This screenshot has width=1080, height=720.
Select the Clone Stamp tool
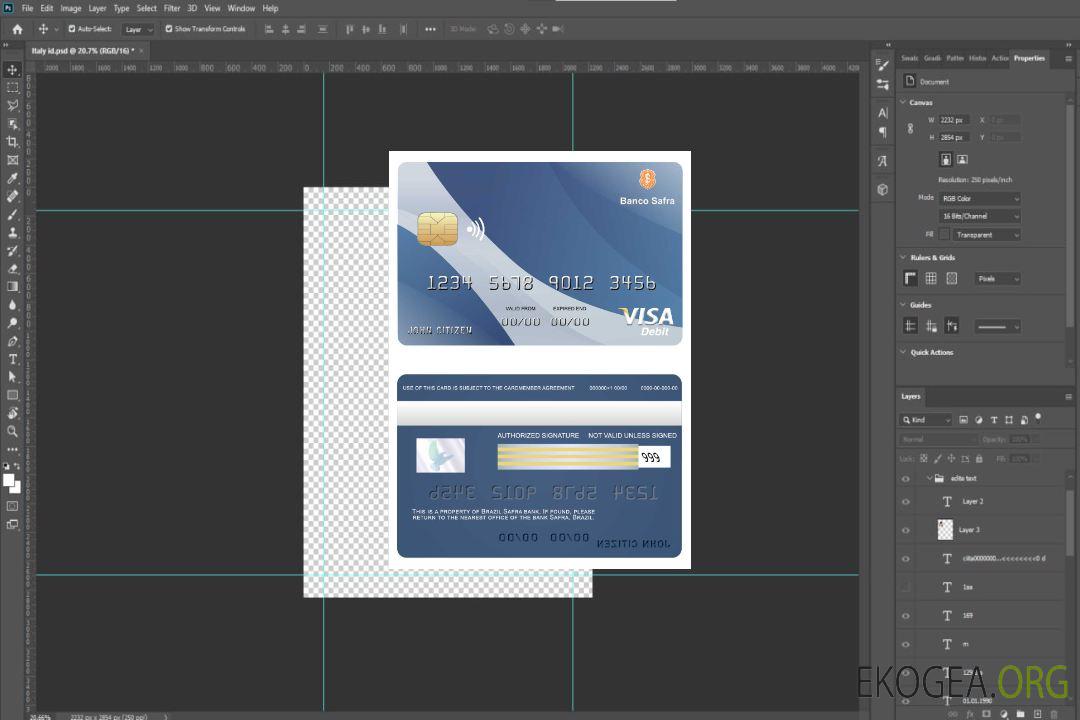point(12,232)
